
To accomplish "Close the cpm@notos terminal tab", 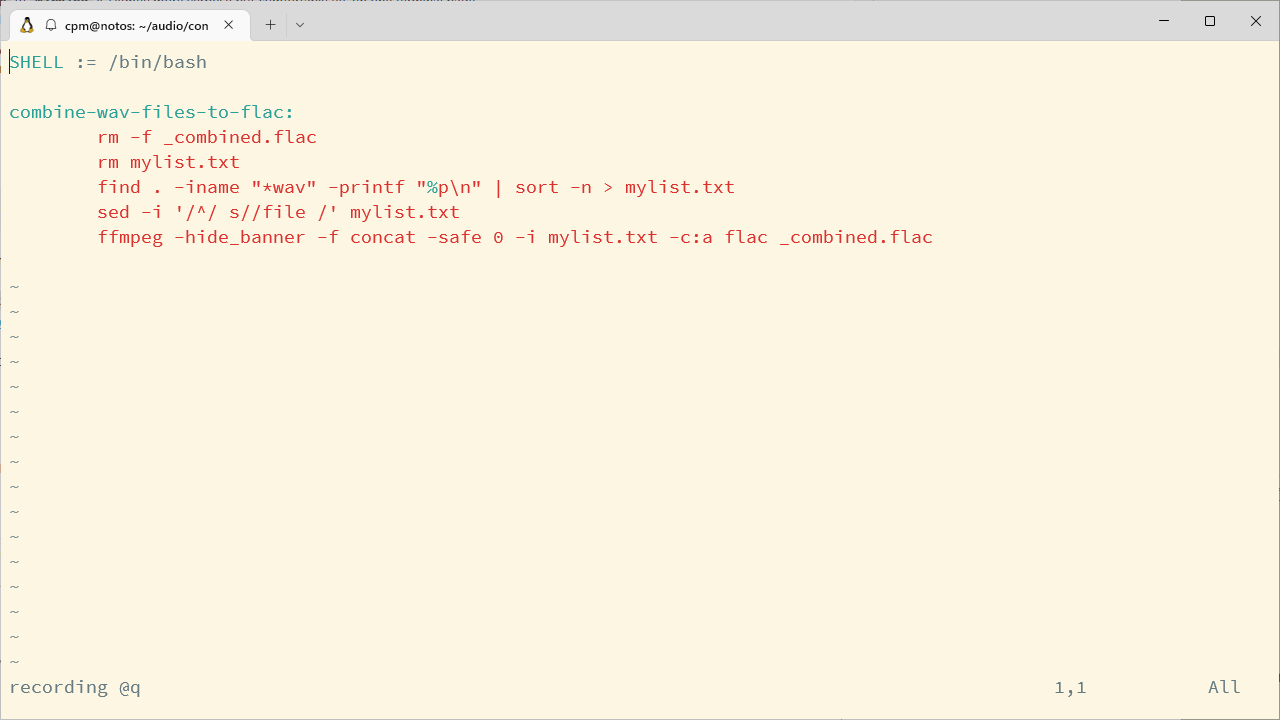I will 229,25.
